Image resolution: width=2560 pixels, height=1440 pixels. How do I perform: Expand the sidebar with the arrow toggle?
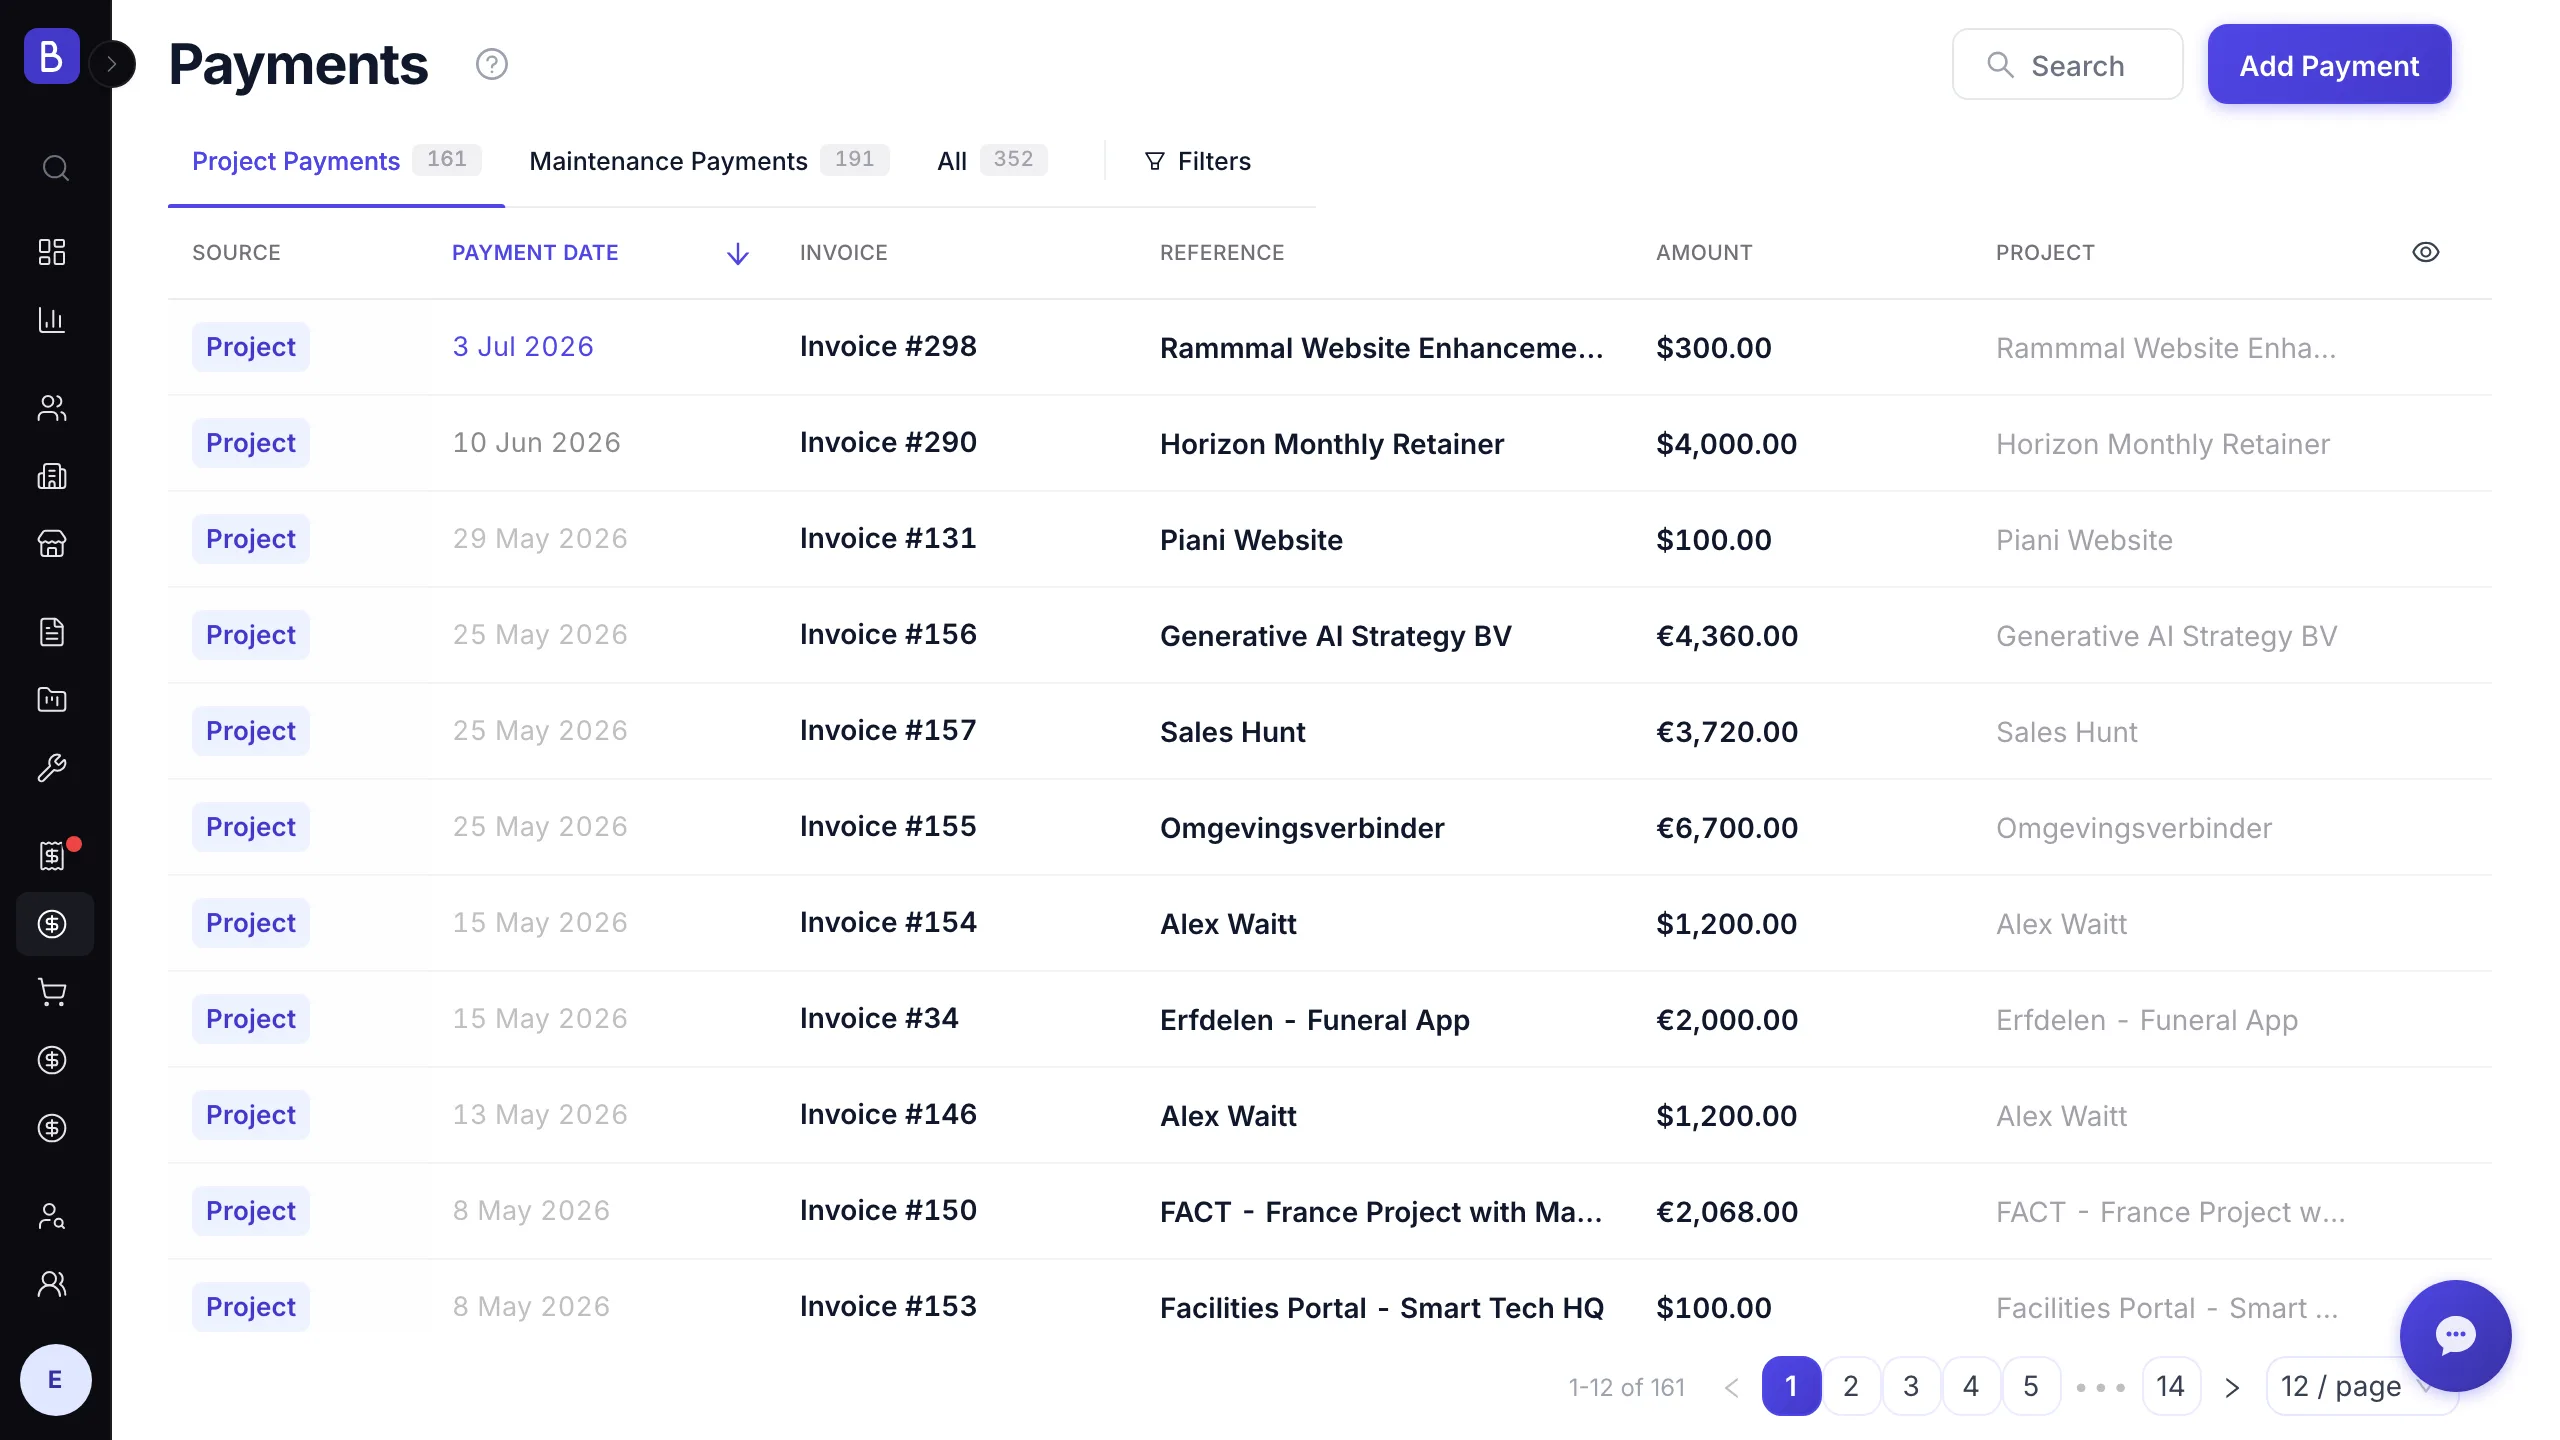pos(112,64)
